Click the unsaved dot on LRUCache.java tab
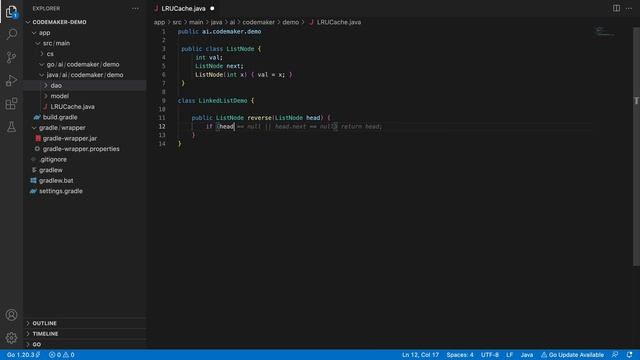Image resolution: width=640 pixels, height=360 pixels. point(212,8)
